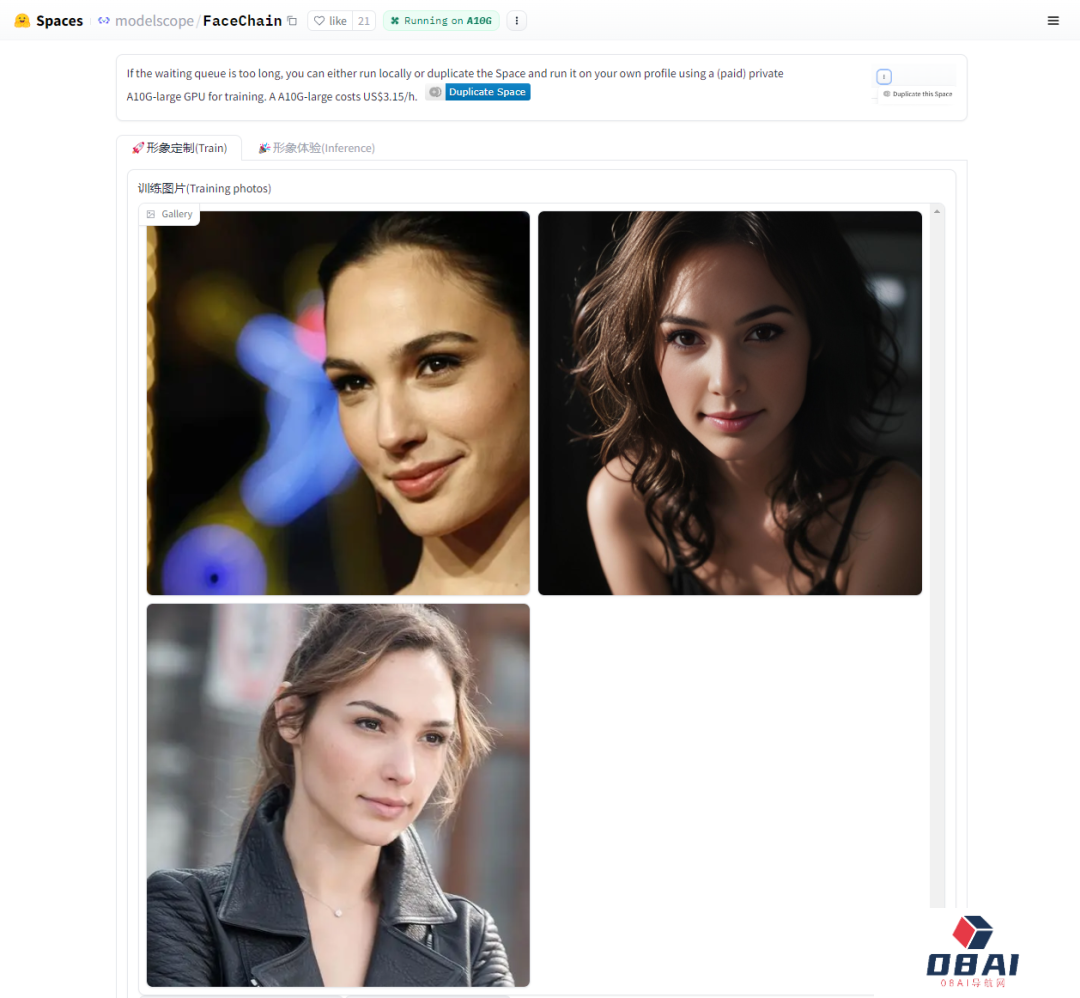This screenshot has width=1080, height=998.
Task: Expand the hamburger navigation menu
Action: pyautogui.click(x=1053, y=21)
